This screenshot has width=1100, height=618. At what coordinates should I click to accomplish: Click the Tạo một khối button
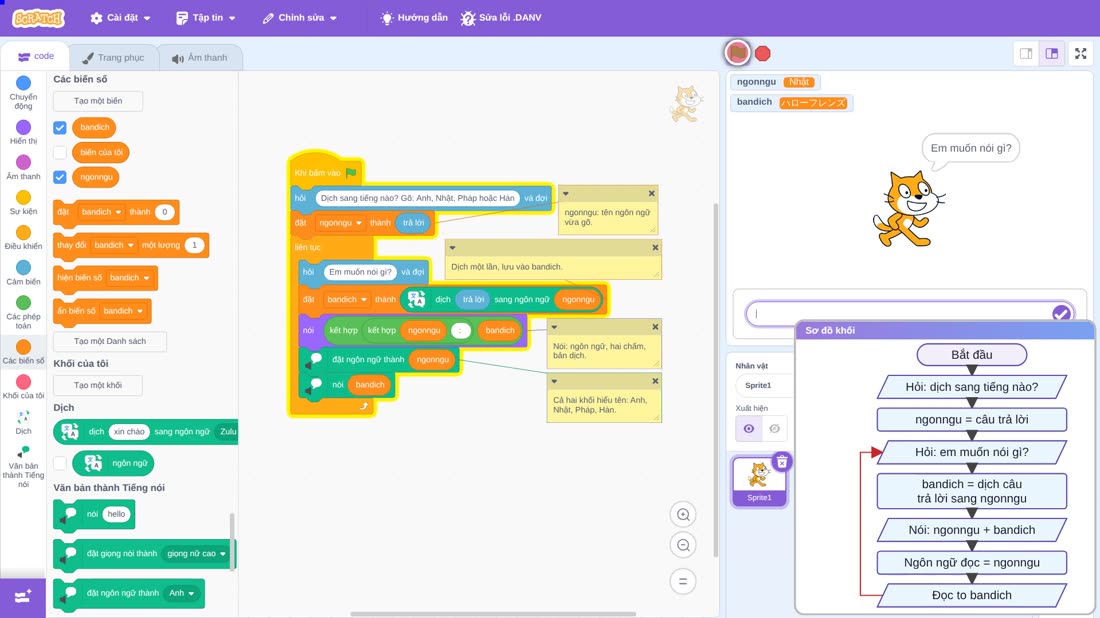point(98,385)
